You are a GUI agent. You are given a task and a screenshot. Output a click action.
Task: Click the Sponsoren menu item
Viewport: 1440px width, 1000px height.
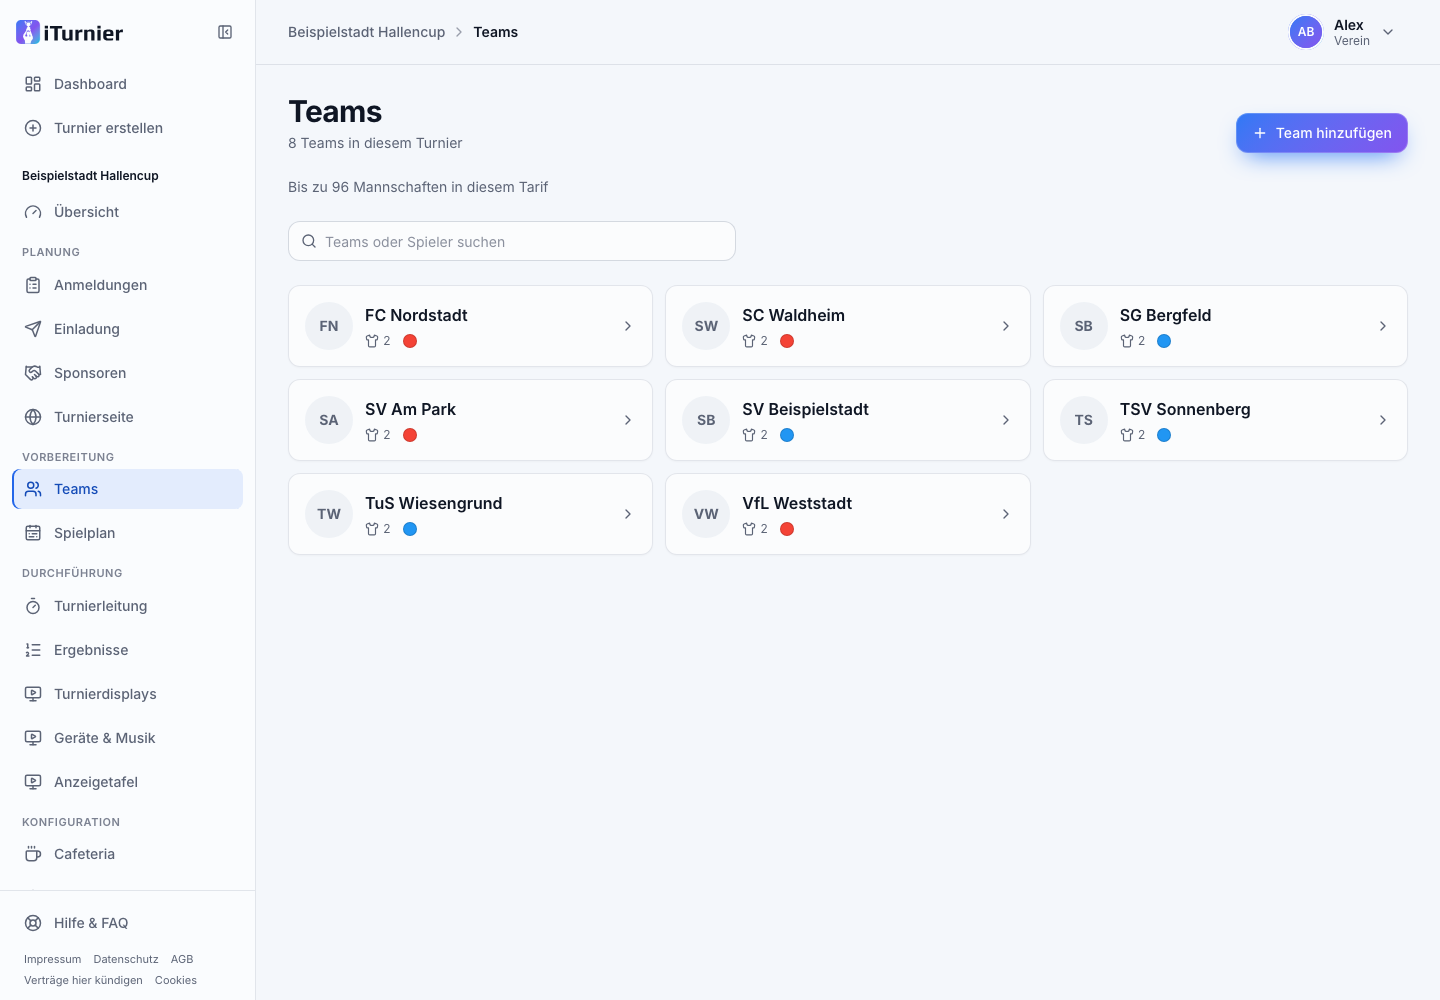tap(128, 373)
